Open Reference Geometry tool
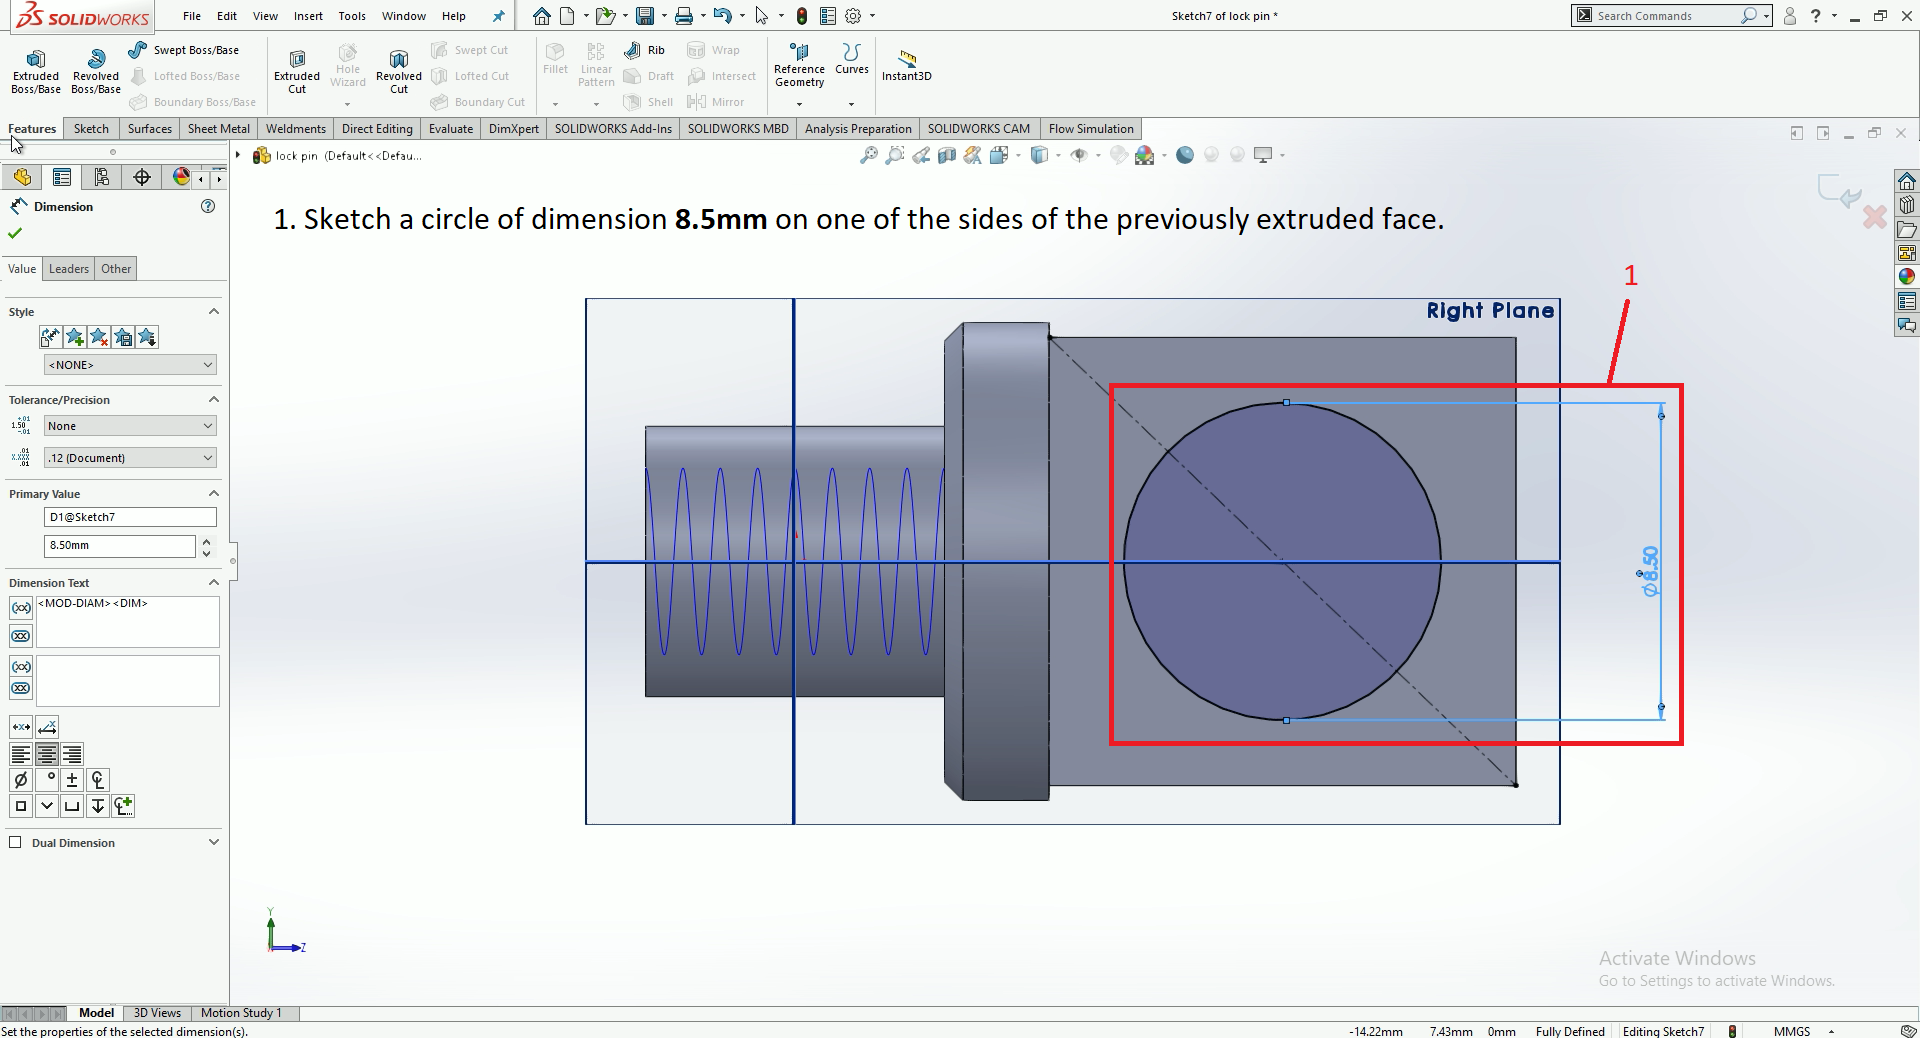The image size is (1920, 1038). (799, 66)
